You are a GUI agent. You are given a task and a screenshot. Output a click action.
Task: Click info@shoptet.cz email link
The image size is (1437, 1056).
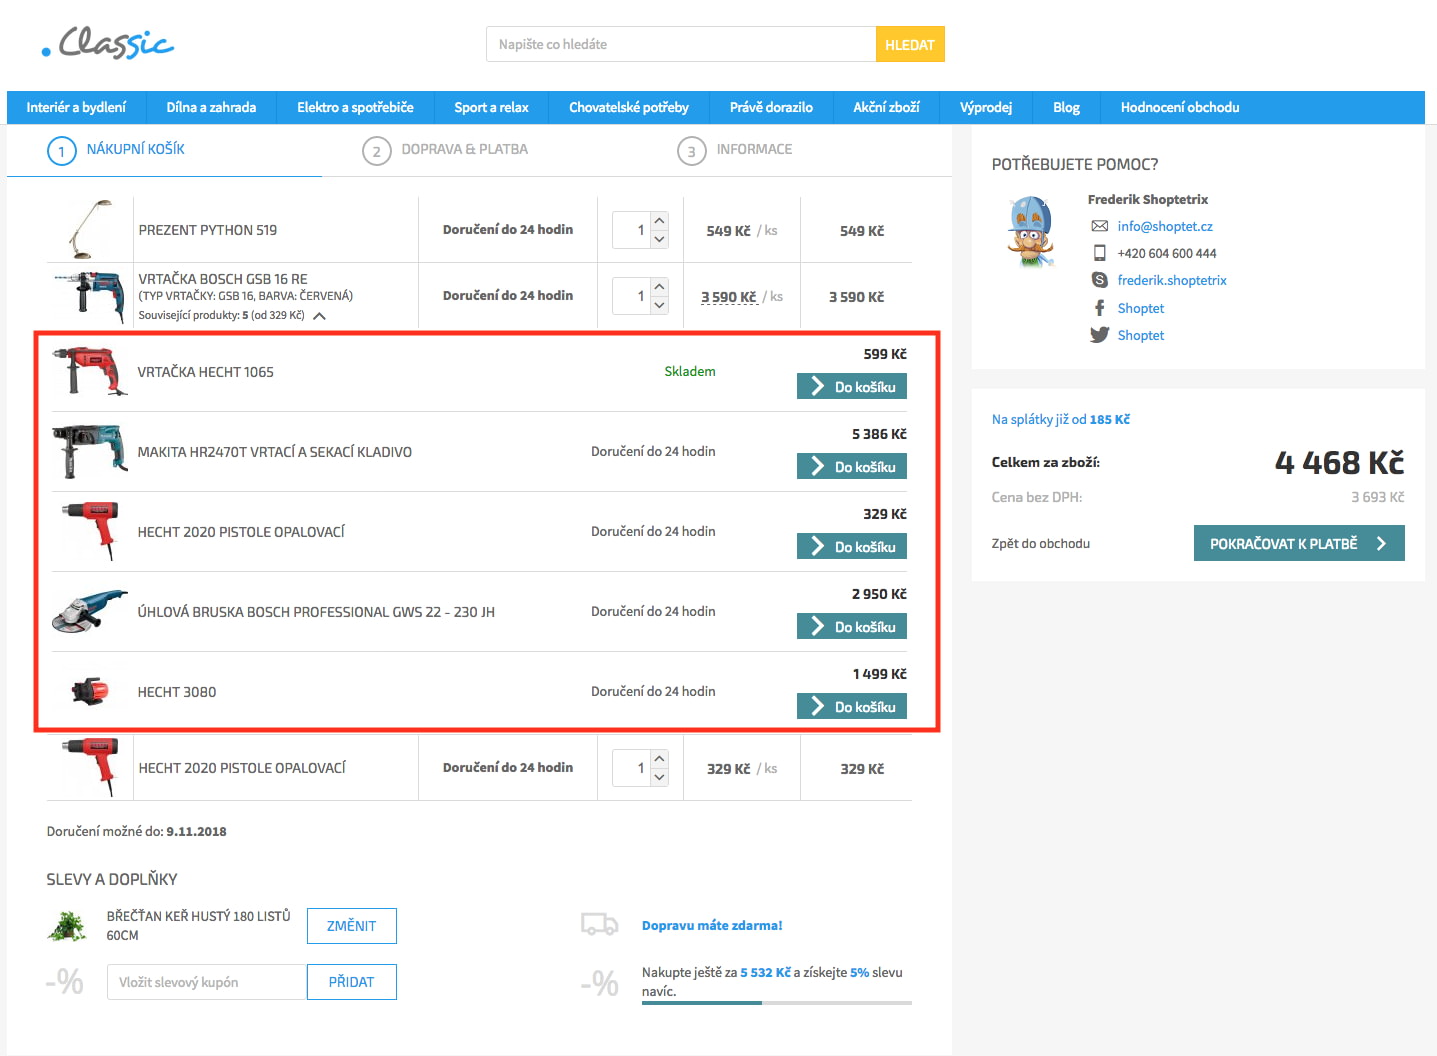pos(1165,226)
